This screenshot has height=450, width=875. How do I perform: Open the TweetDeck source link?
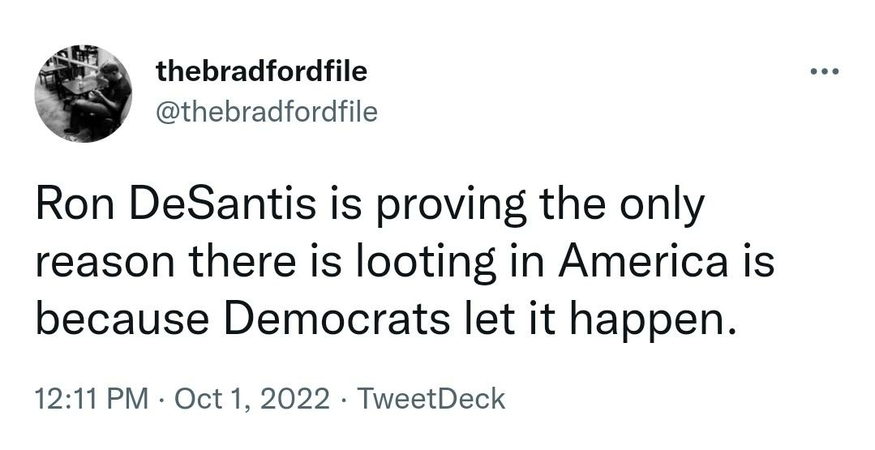[x=431, y=400]
